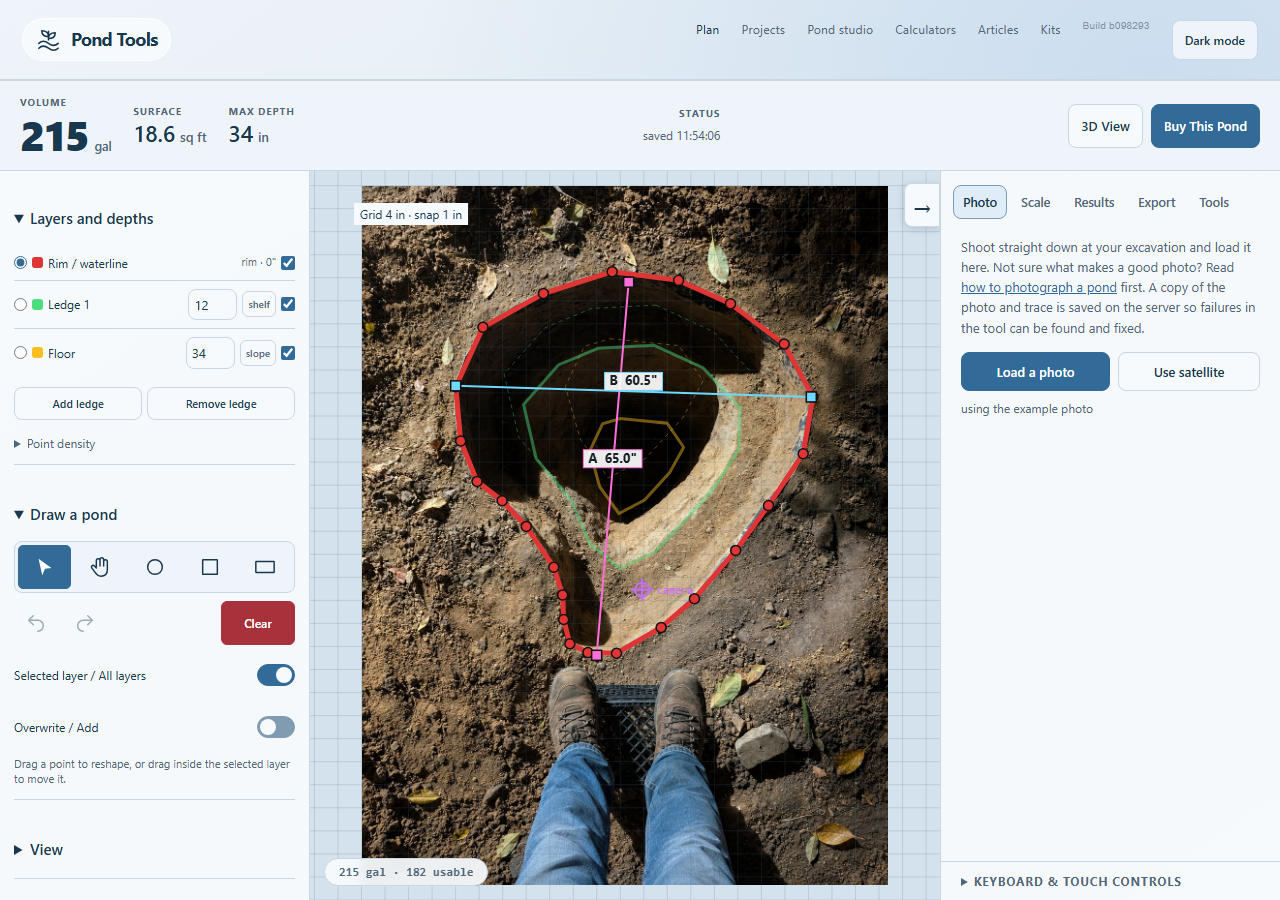
Task: Click the B 60.5" measurement label
Action: point(633,381)
